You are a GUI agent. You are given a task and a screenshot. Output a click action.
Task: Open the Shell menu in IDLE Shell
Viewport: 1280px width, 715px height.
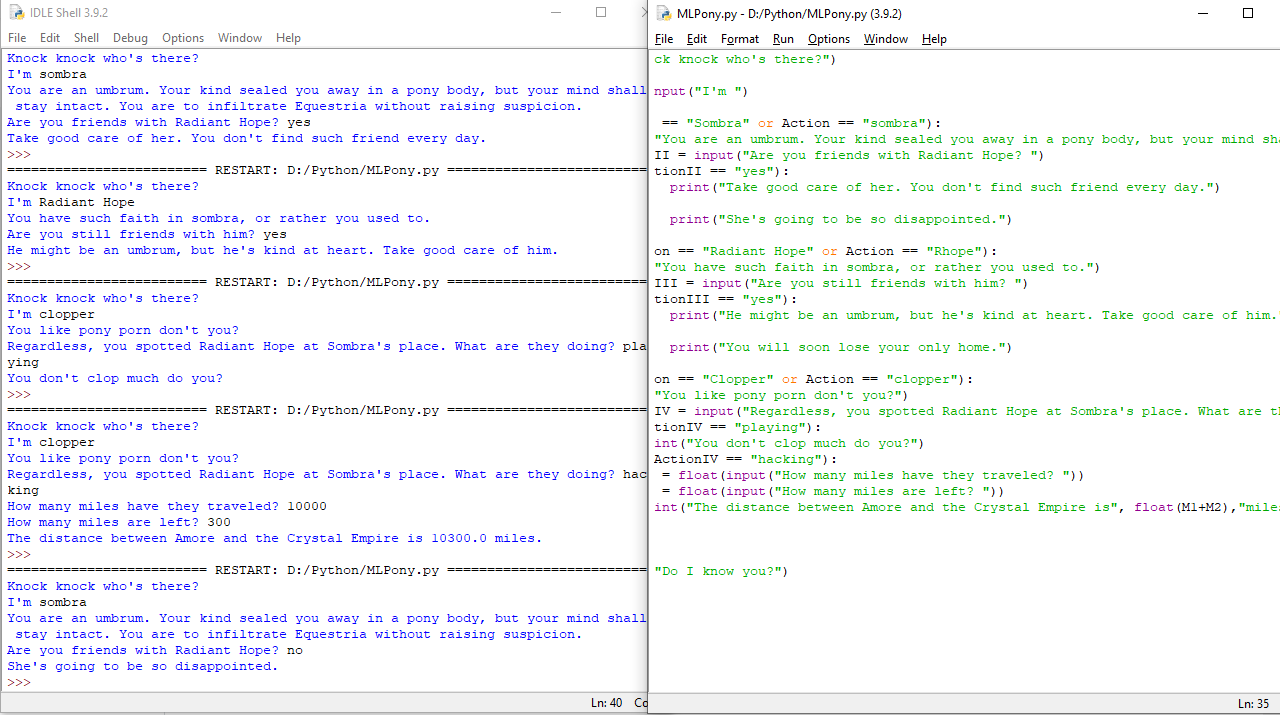[86, 38]
